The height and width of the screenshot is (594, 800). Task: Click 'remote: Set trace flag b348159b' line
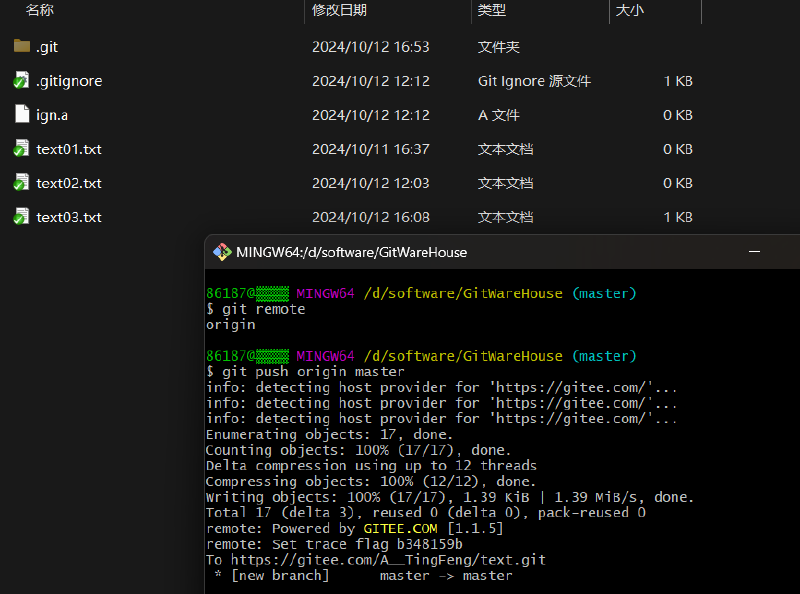coord(334,544)
